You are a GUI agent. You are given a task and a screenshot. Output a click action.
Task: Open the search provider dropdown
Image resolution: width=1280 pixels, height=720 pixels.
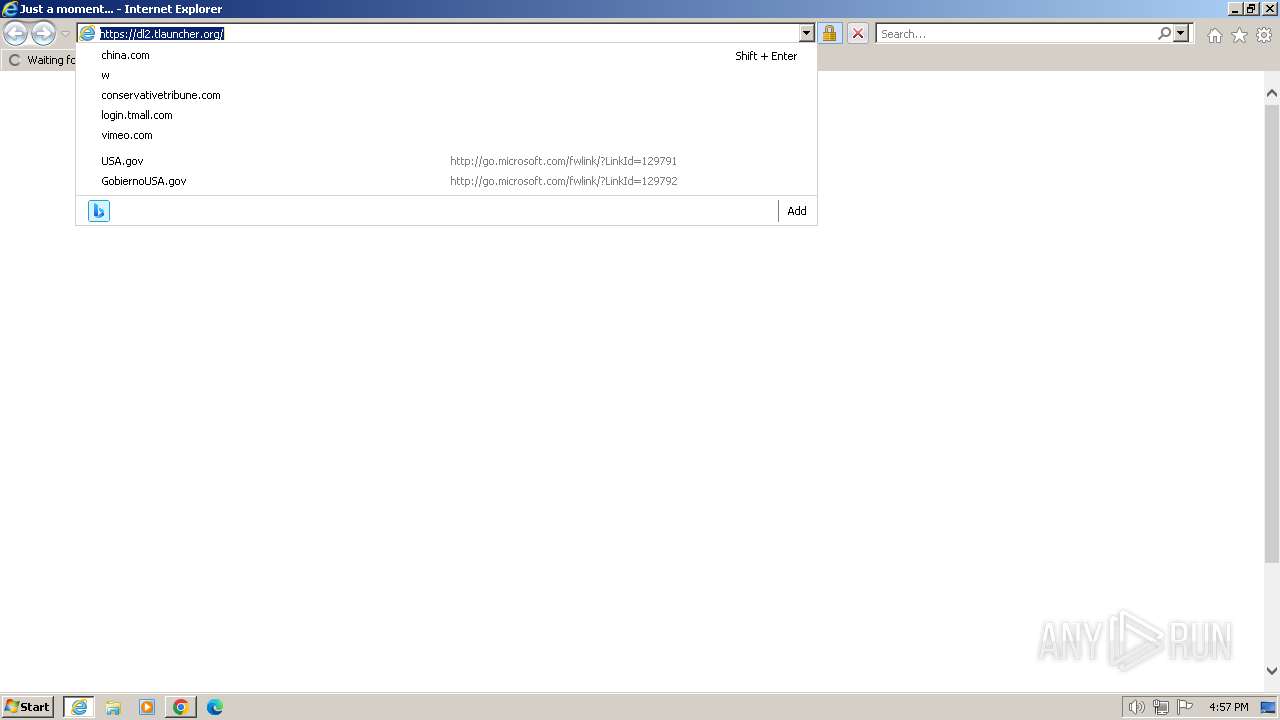1181,34
